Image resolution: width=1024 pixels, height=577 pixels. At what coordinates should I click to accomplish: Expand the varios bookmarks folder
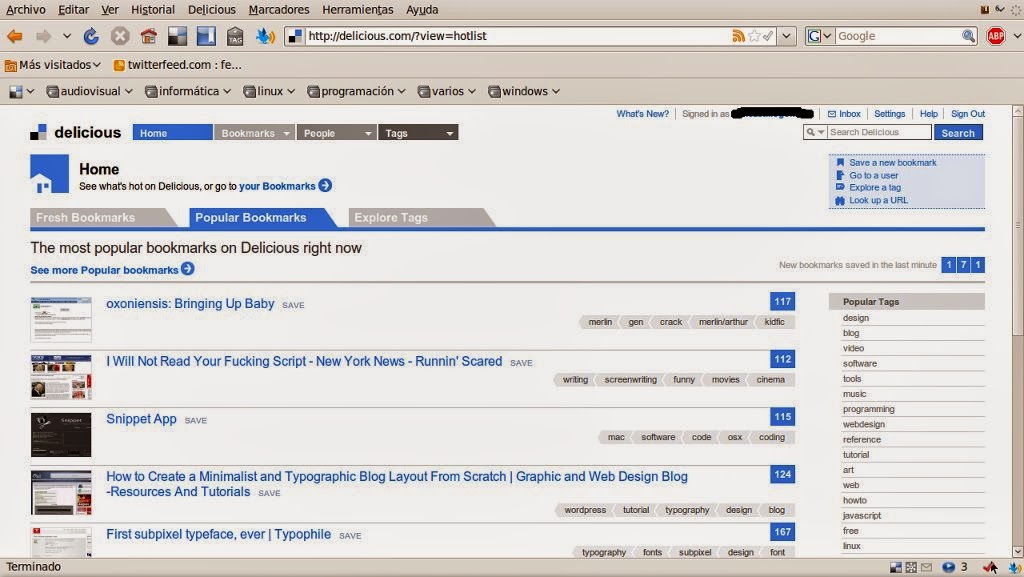447,91
